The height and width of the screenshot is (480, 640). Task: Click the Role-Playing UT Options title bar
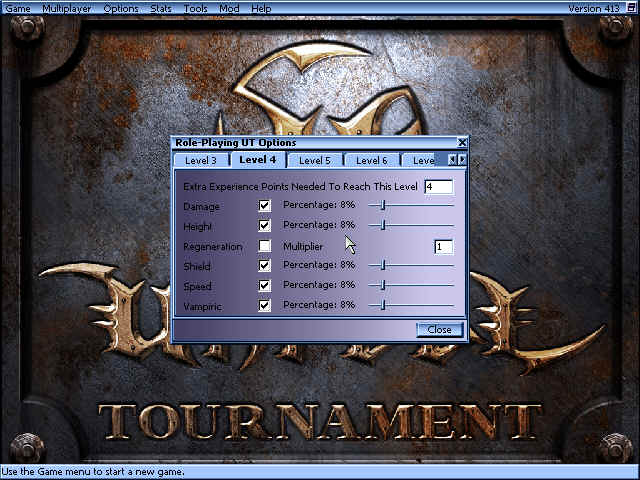tap(314, 142)
